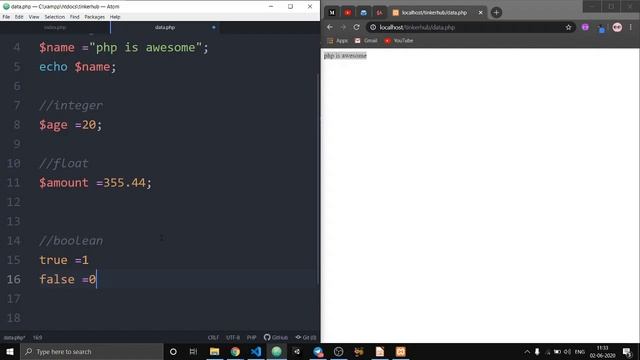Click the true =1 code line
The height and width of the screenshot is (360, 640).
tap(64, 260)
